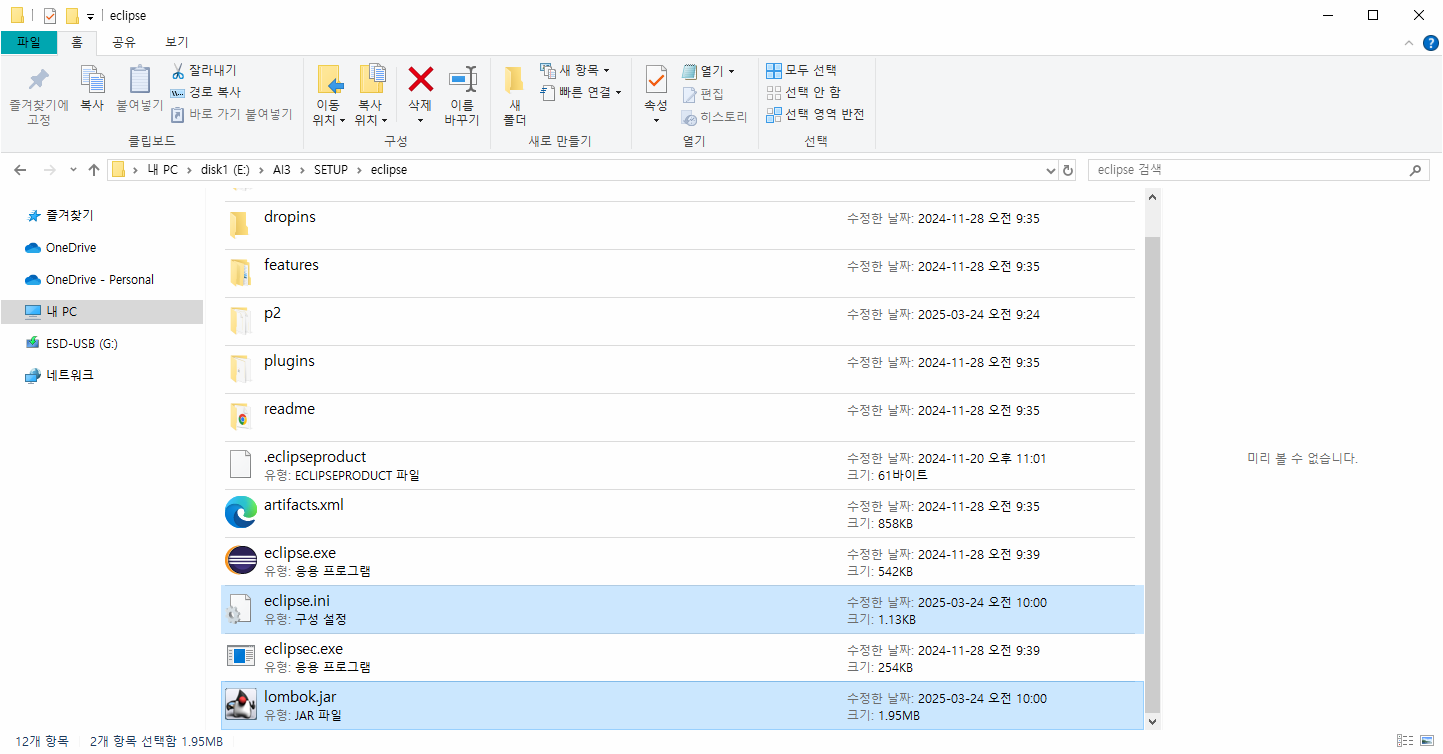Switch to the 보기 (View) tab
This screenshot has height=754, width=1443.
(176, 43)
